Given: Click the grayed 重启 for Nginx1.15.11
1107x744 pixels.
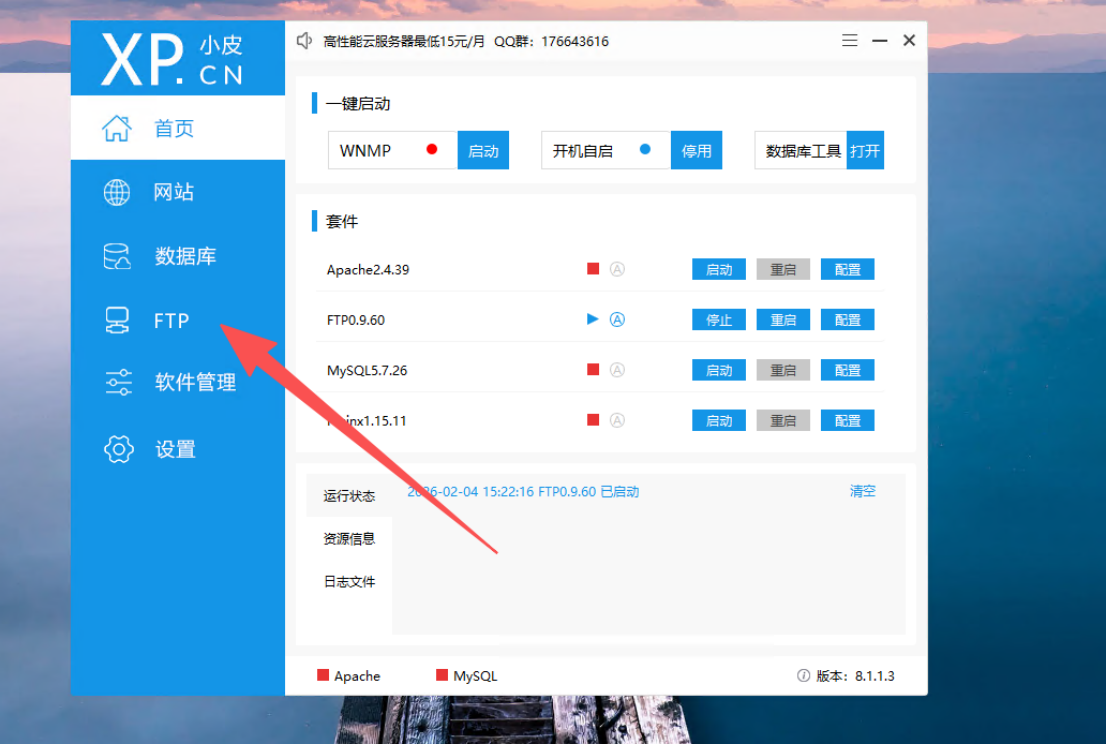Looking at the screenshot, I should pos(783,421).
